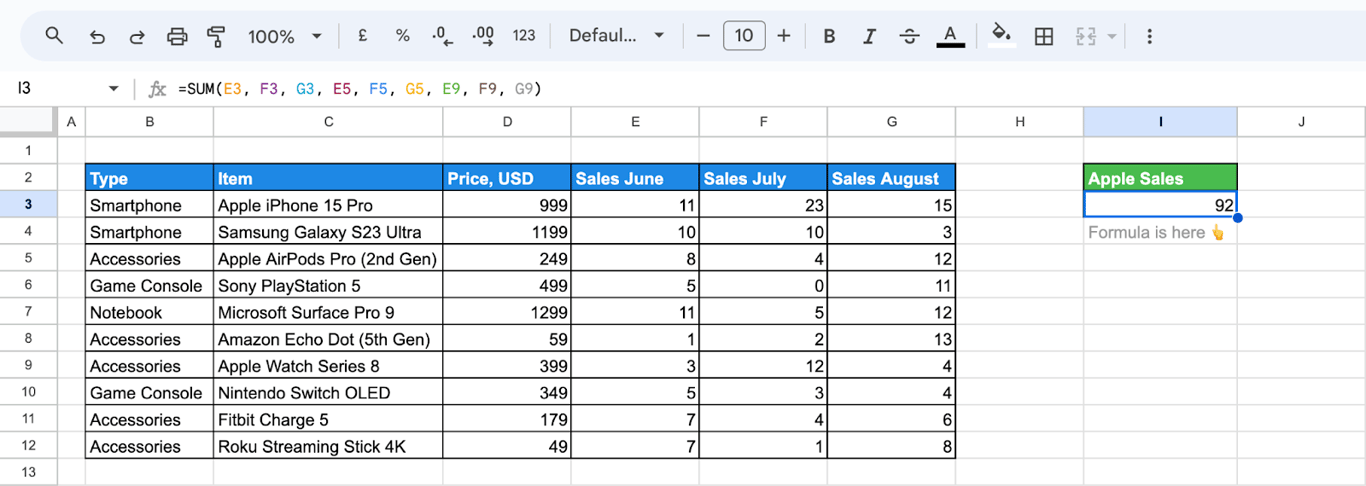Select the Samsung Galaxy S23 Ultra cell
The image size is (1366, 486).
click(328, 232)
